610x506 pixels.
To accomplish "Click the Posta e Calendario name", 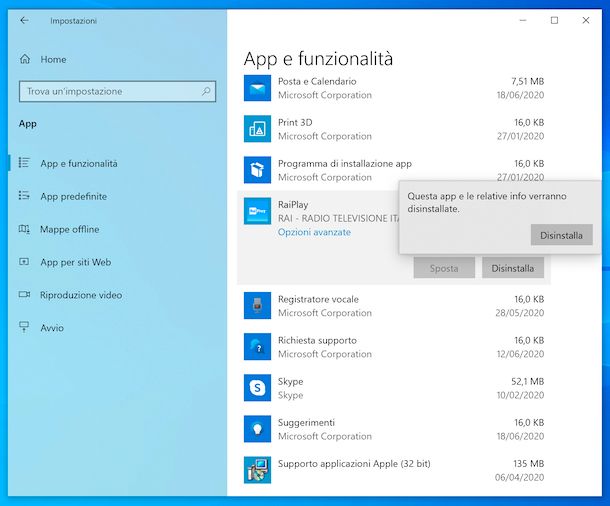I will tap(317, 81).
